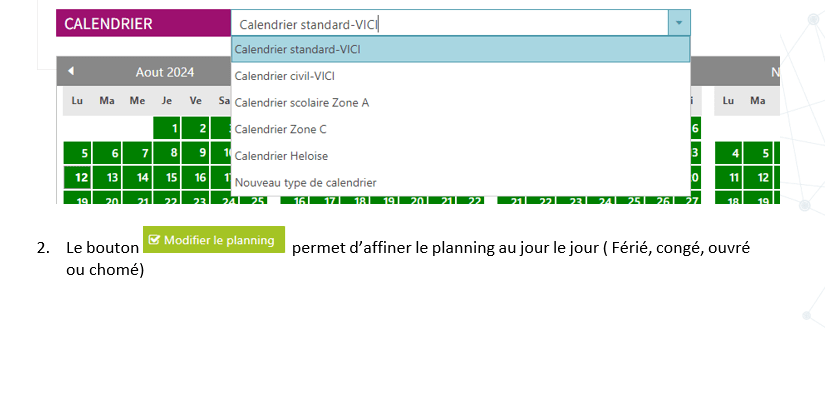Go to previous month with left arrow
825x394 pixels.
click(x=71, y=71)
